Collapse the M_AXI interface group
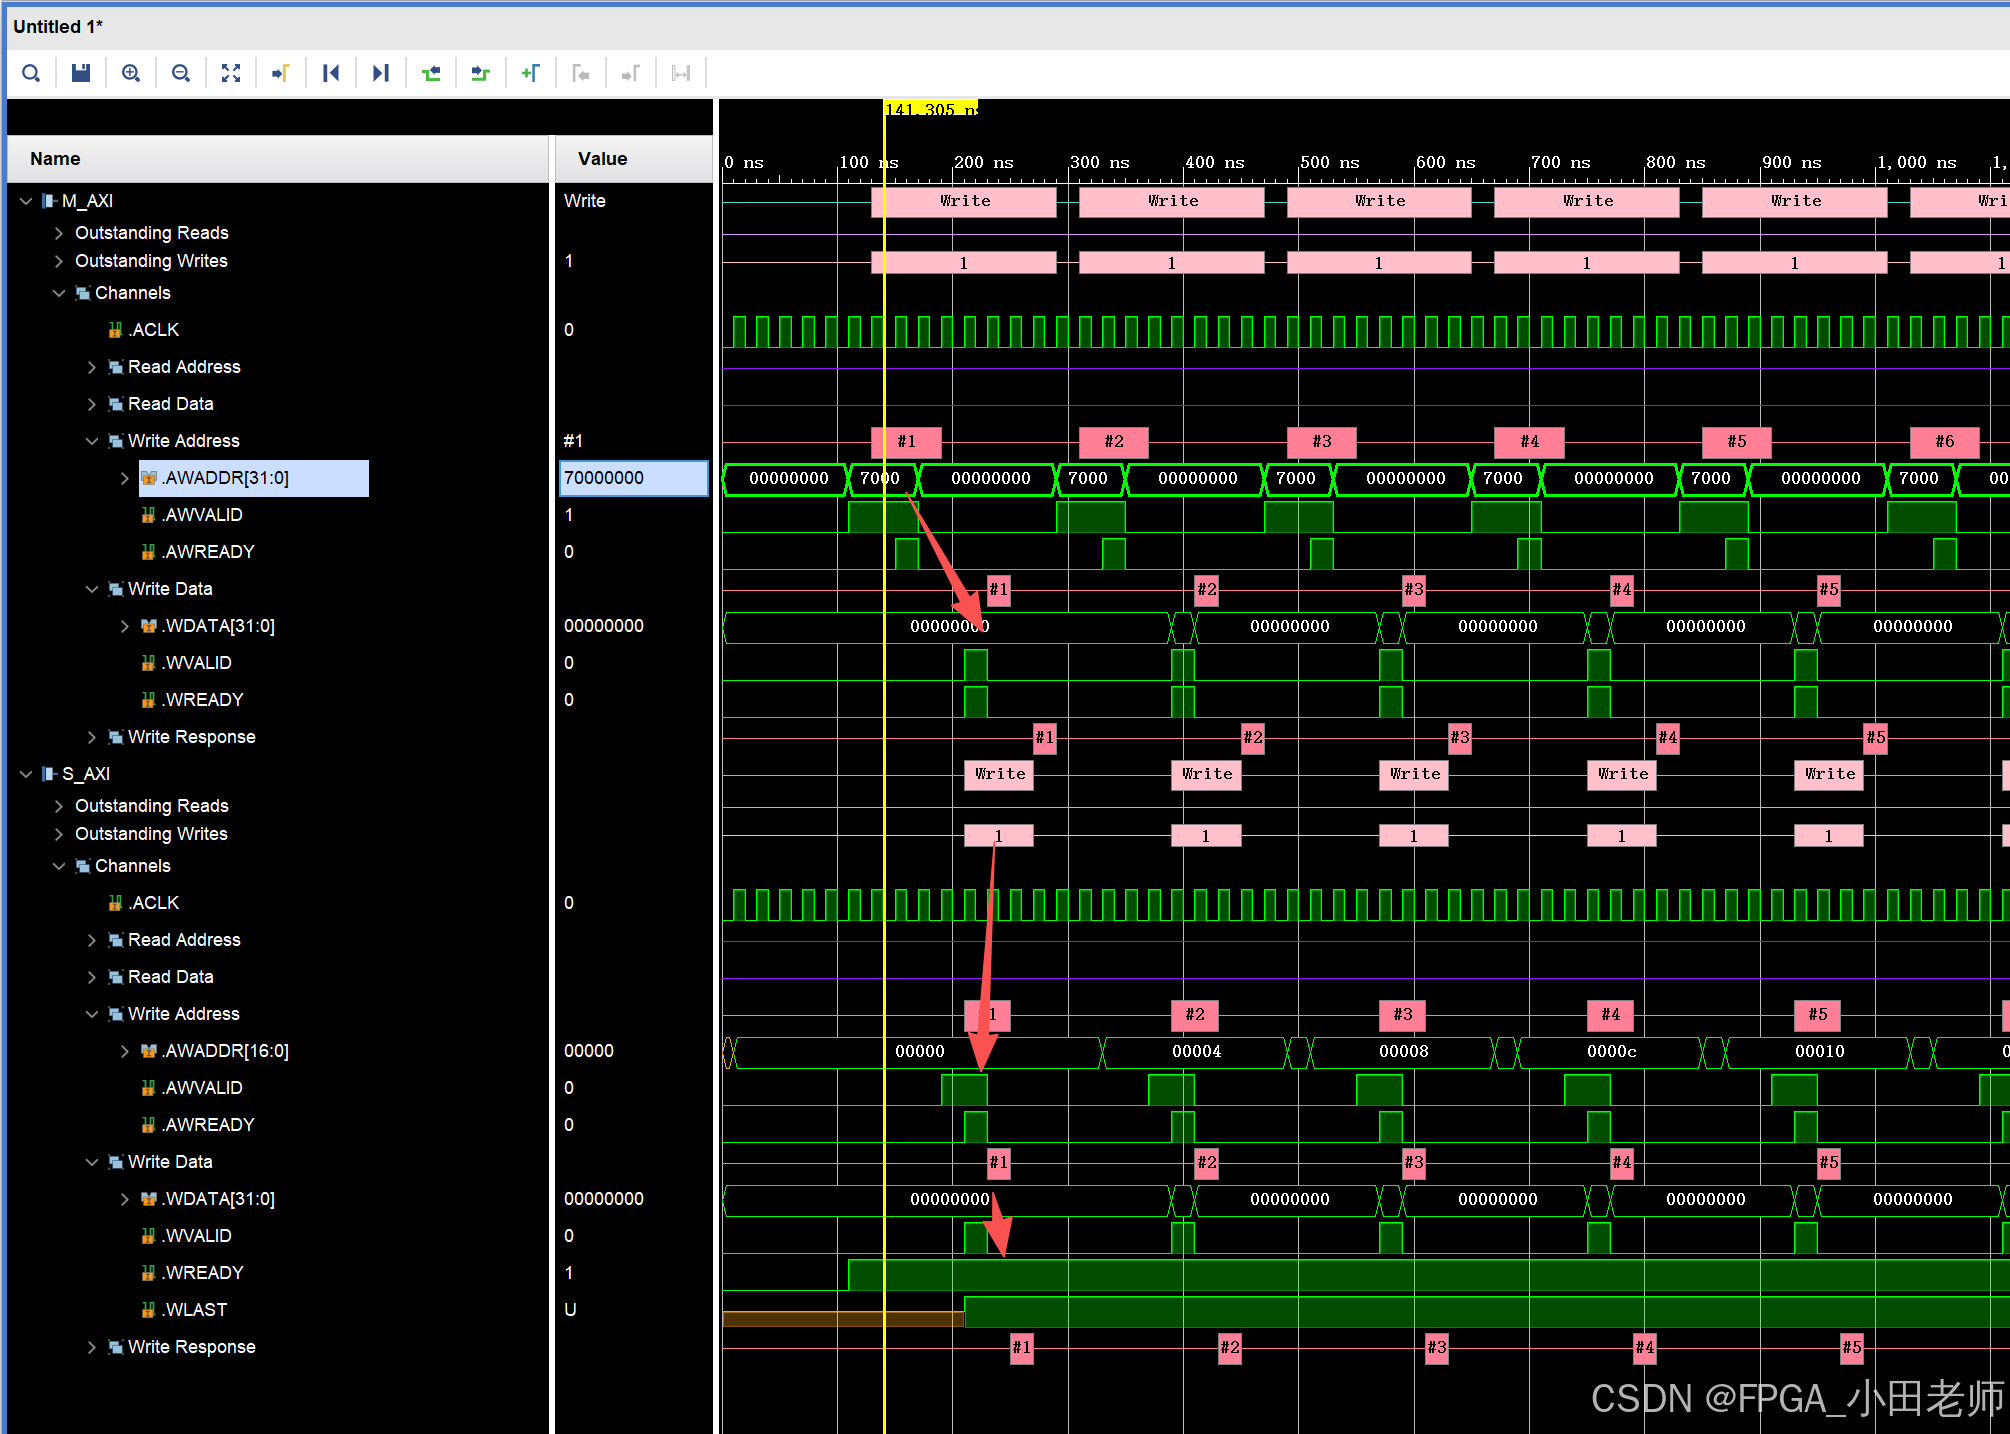This screenshot has width=2010, height=1434. (26, 201)
